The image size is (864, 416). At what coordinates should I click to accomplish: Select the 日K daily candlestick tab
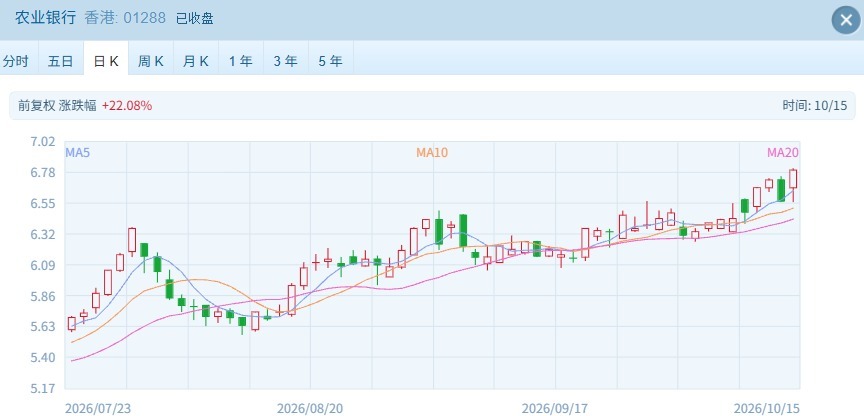[x=106, y=61]
